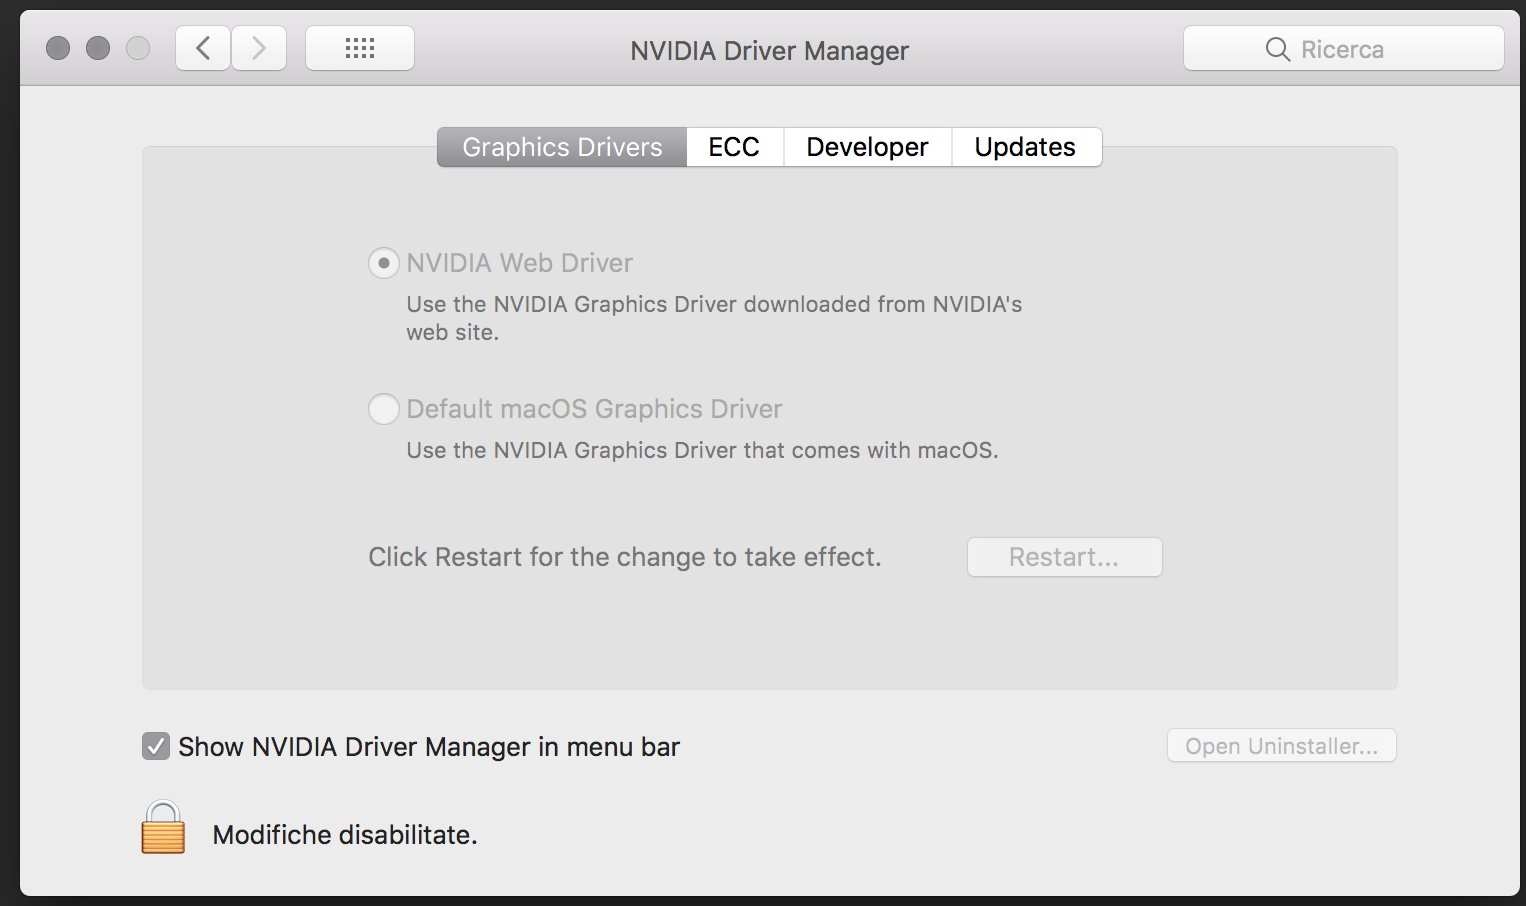This screenshot has height=906, width=1526.
Task: Select the NVIDIA Web Driver radio button
Action: tap(384, 263)
